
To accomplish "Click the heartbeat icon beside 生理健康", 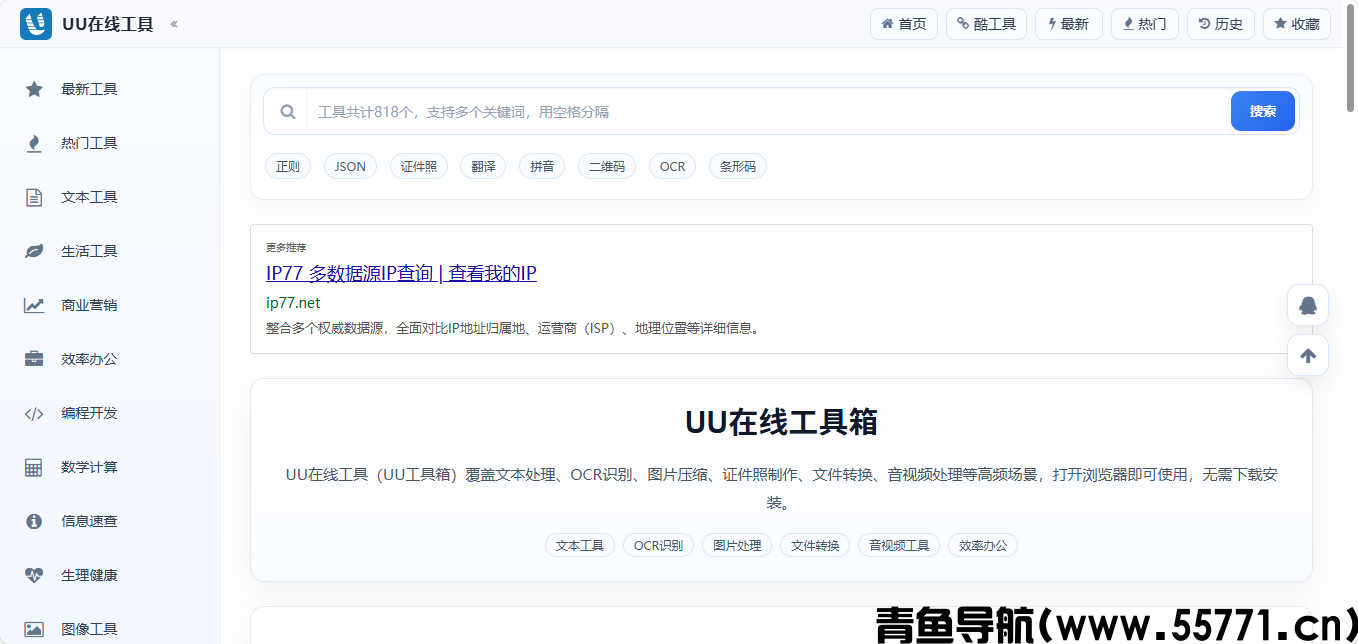I will coord(34,575).
